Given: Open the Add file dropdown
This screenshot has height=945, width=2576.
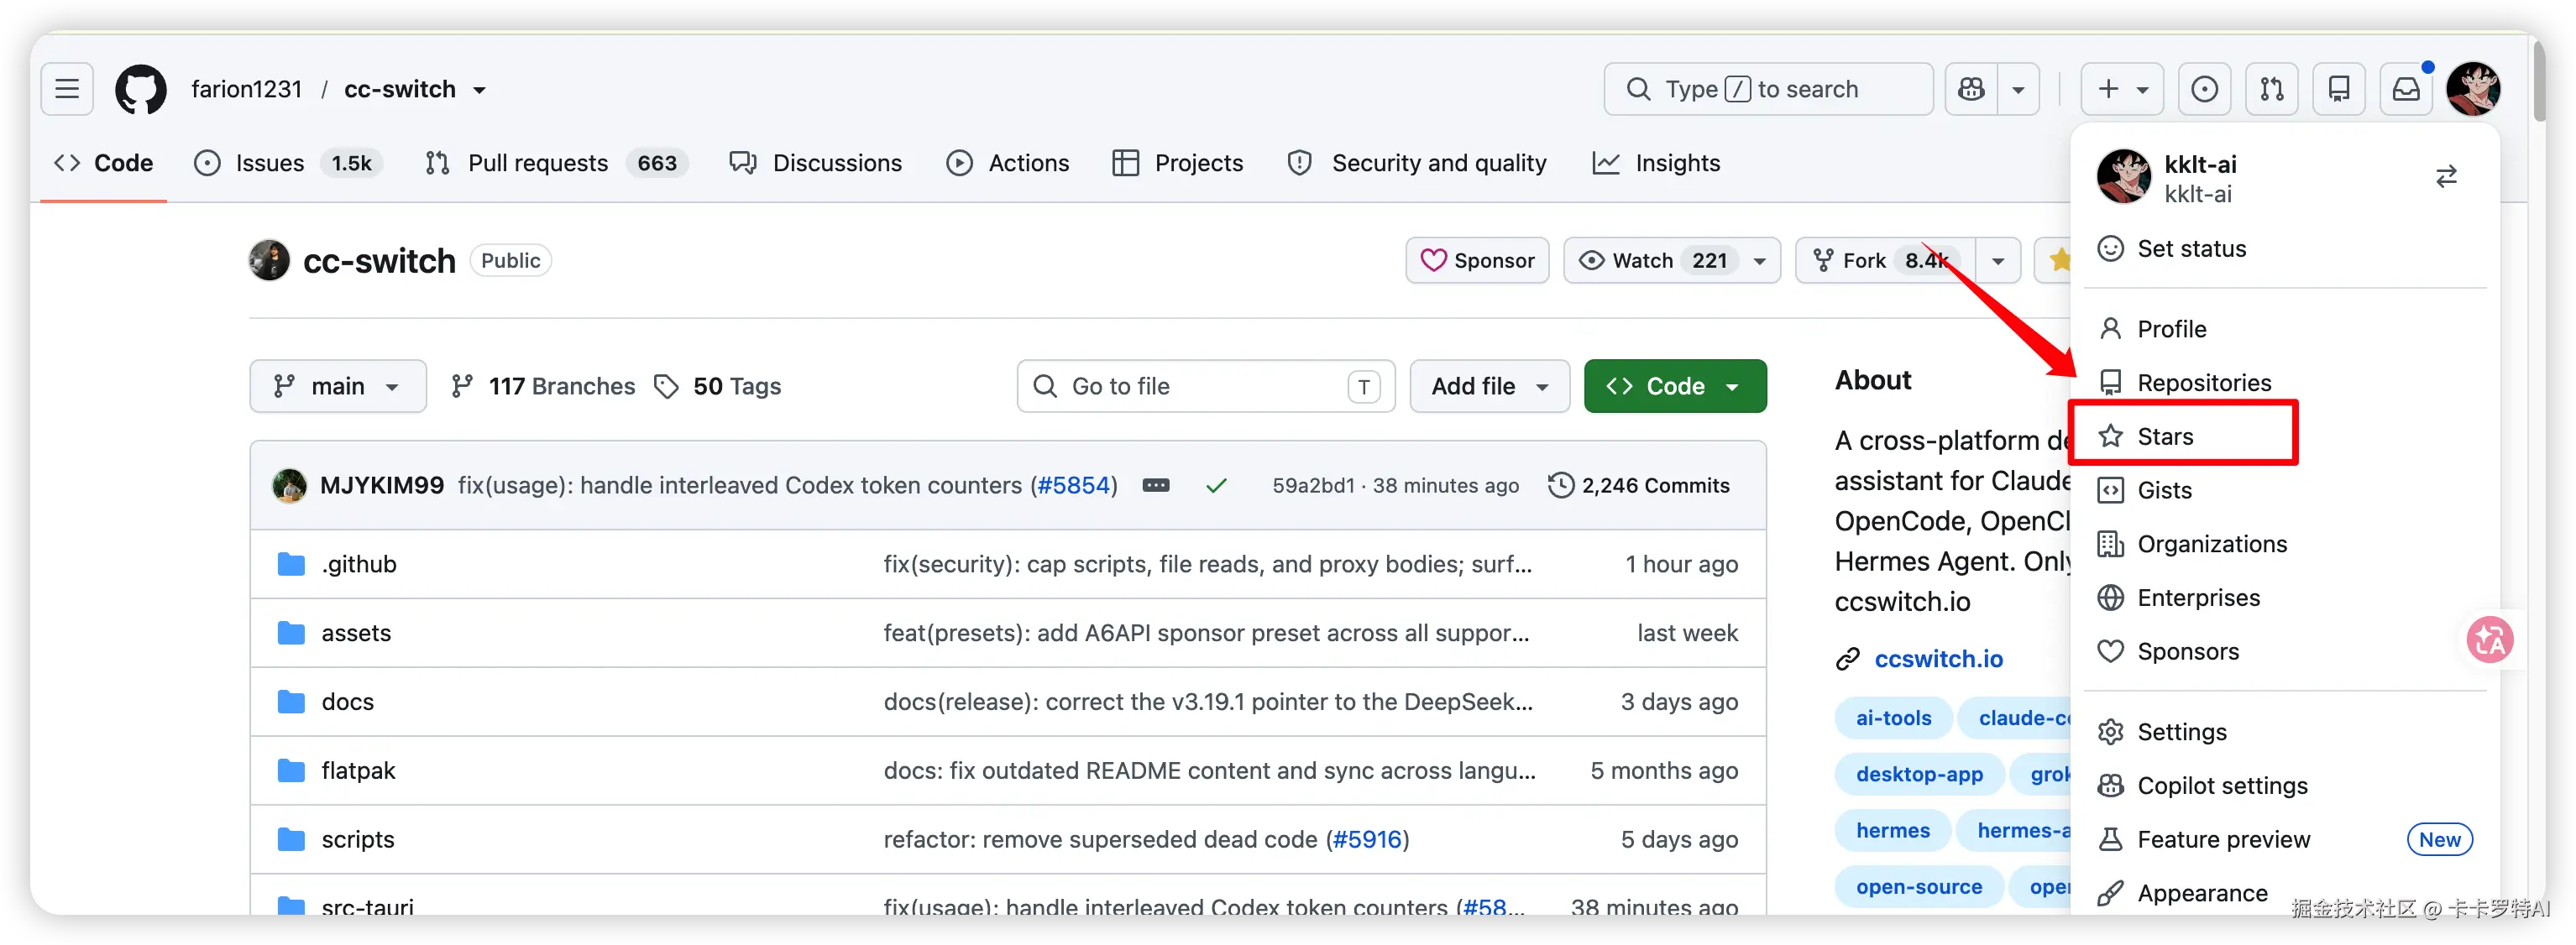Looking at the screenshot, I should coord(1489,386).
